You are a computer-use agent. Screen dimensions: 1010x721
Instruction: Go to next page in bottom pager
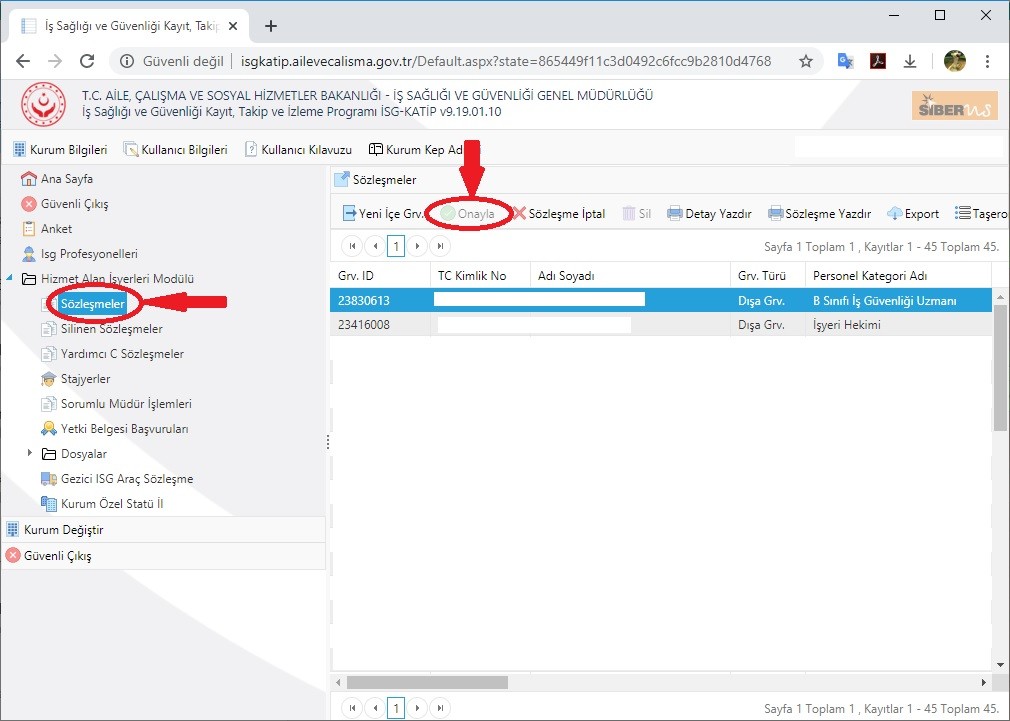point(417,707)
